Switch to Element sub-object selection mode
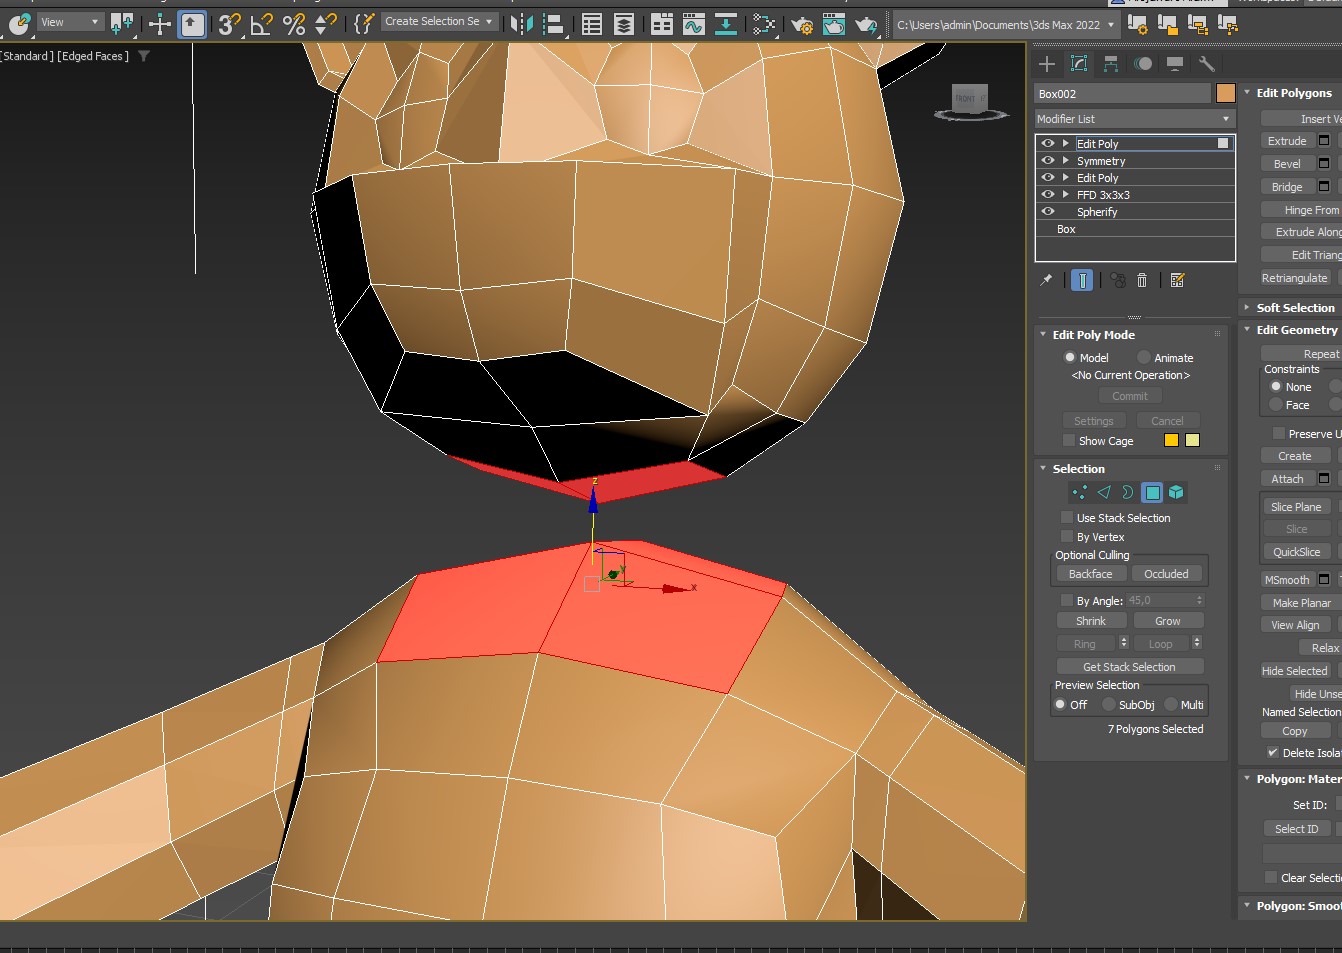This screenshot has height=953, width=1342. [1176, 492]
